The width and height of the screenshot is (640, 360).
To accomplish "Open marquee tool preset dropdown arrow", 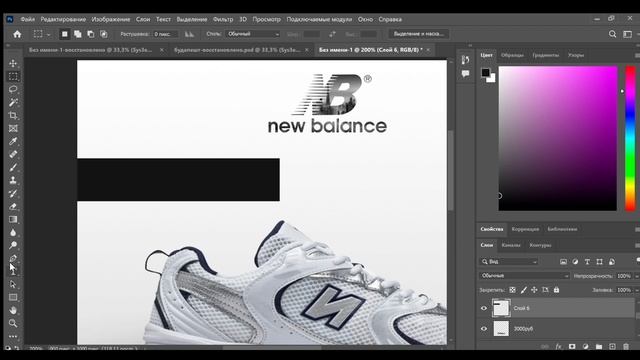I will tap(48, 35).
